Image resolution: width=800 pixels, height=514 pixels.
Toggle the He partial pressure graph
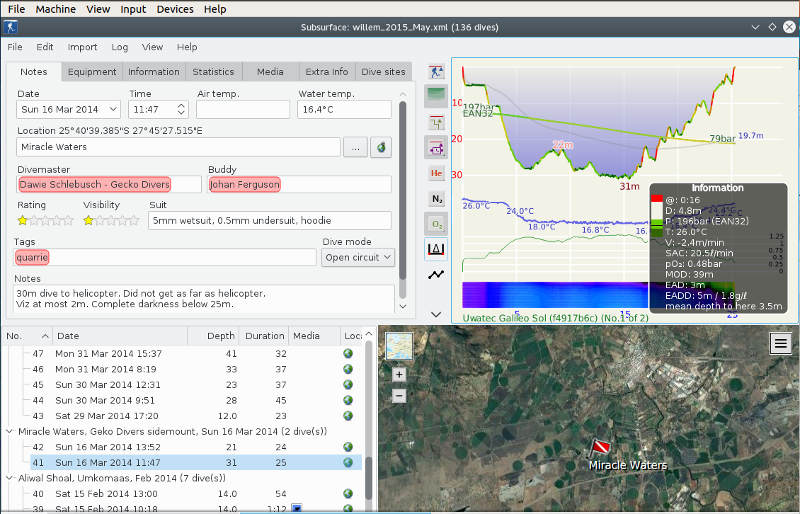[436, 173]
